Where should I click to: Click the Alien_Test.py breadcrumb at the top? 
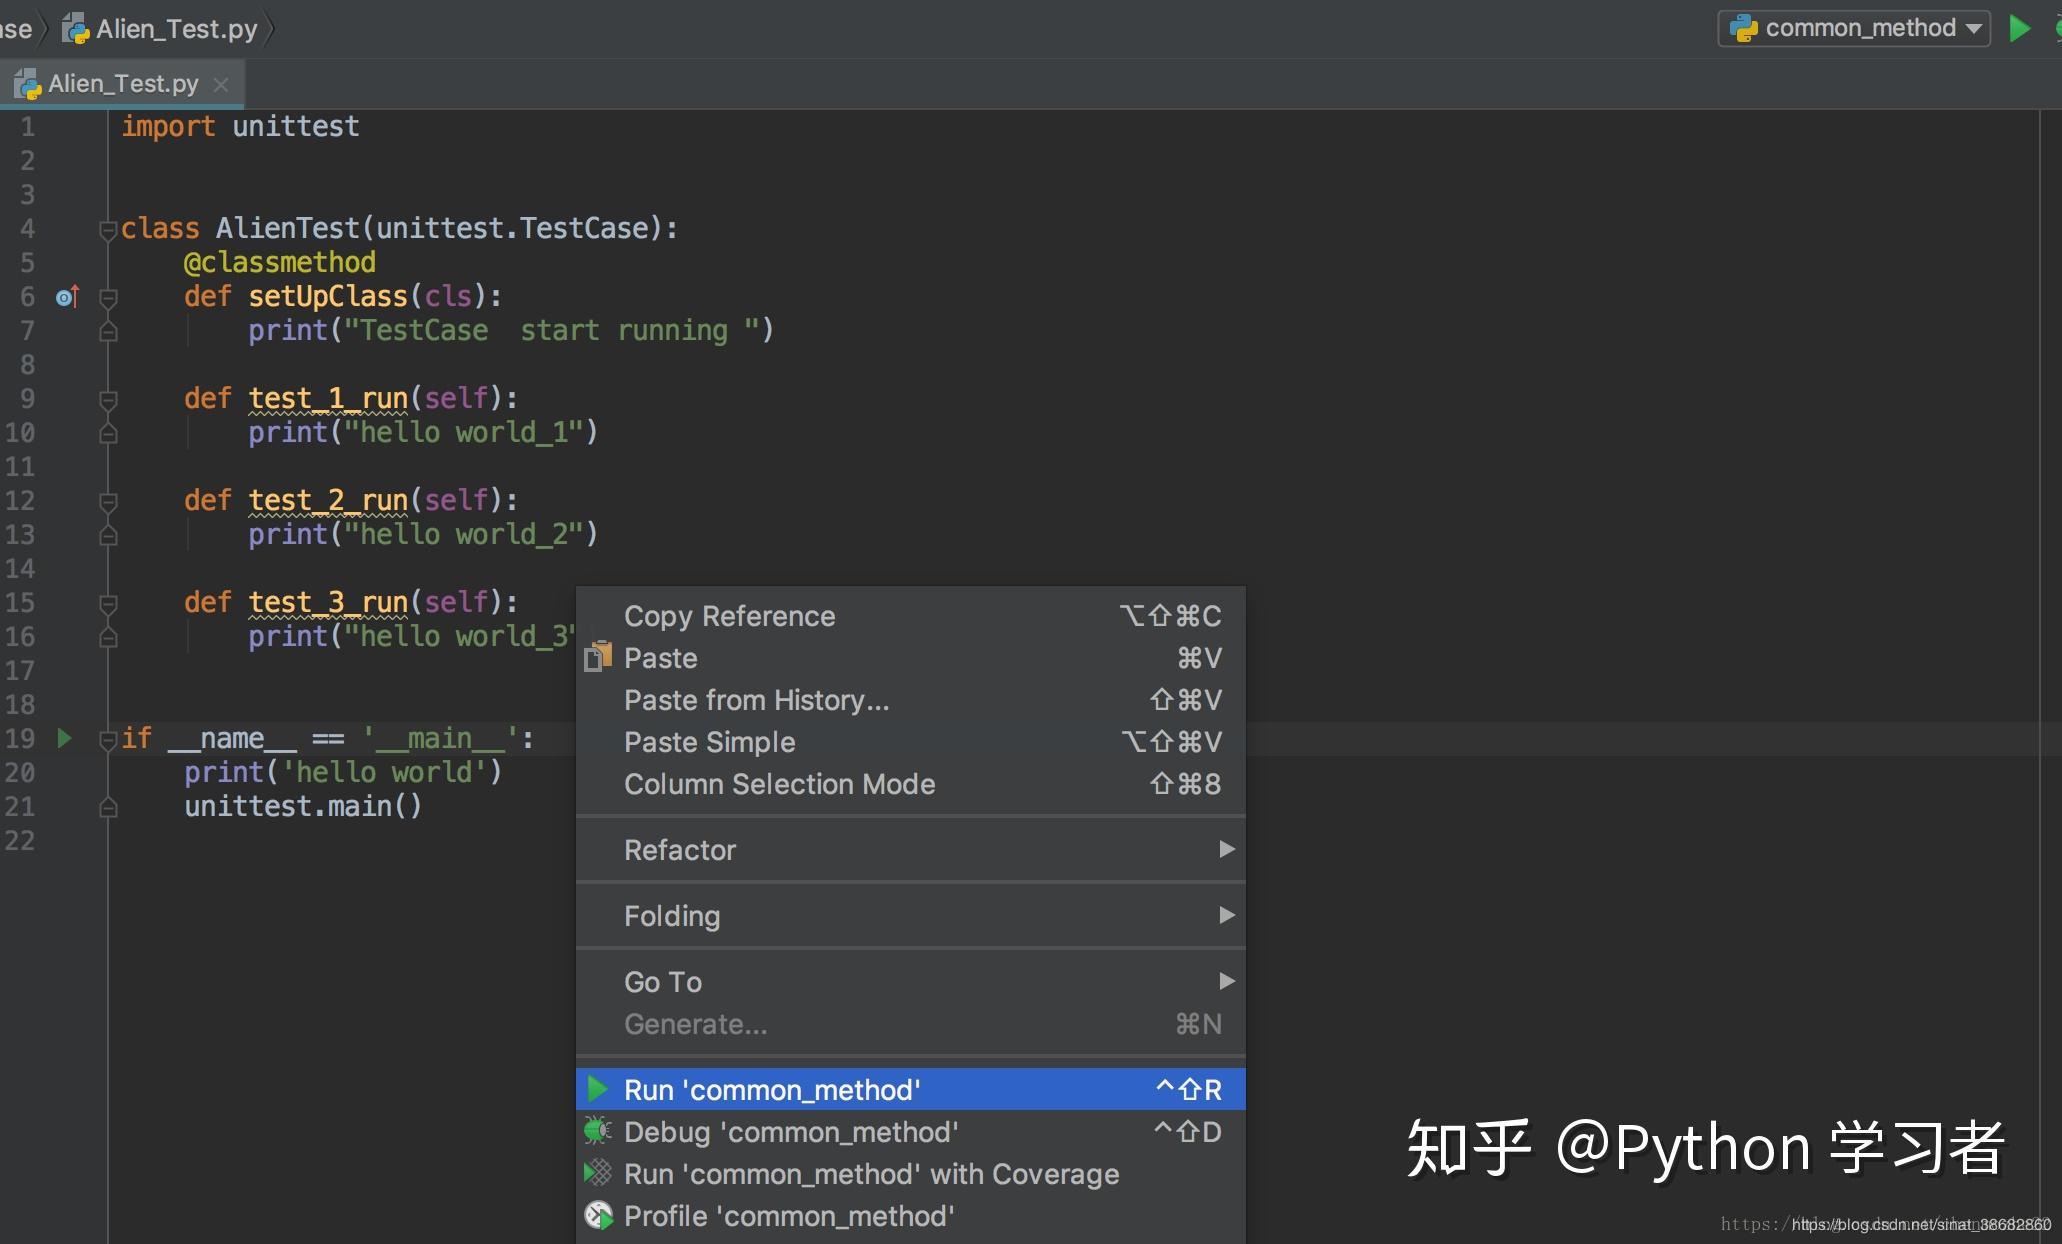175,27
